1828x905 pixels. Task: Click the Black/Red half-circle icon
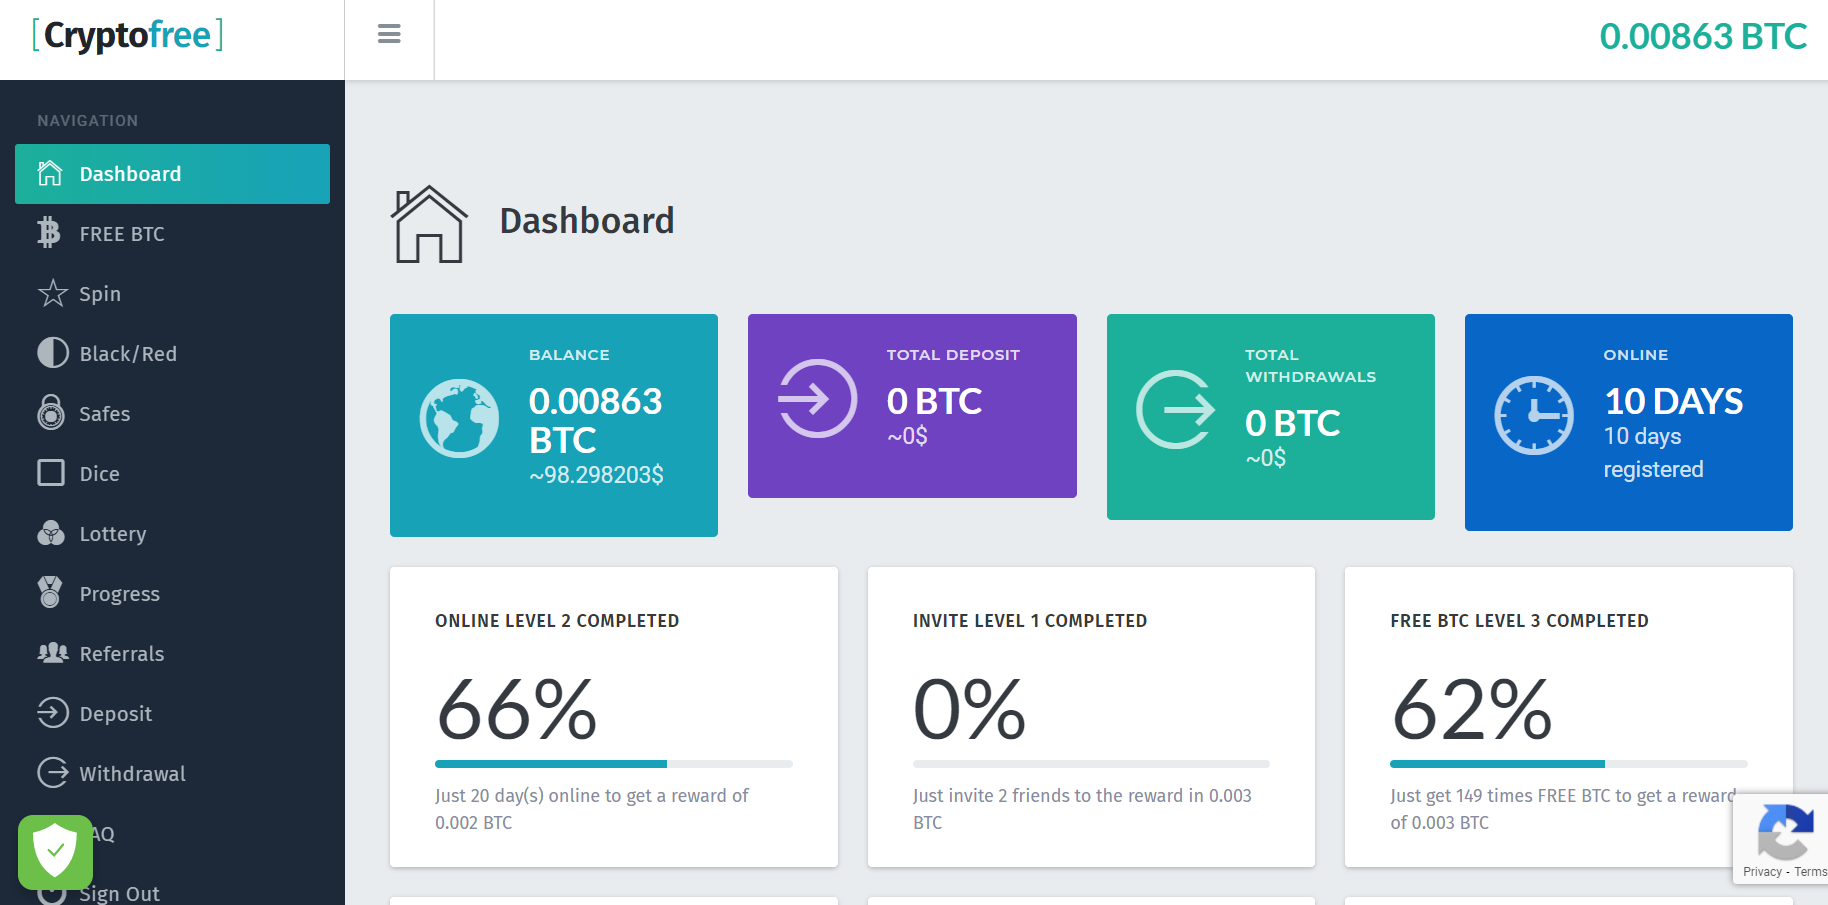[52, 353]
